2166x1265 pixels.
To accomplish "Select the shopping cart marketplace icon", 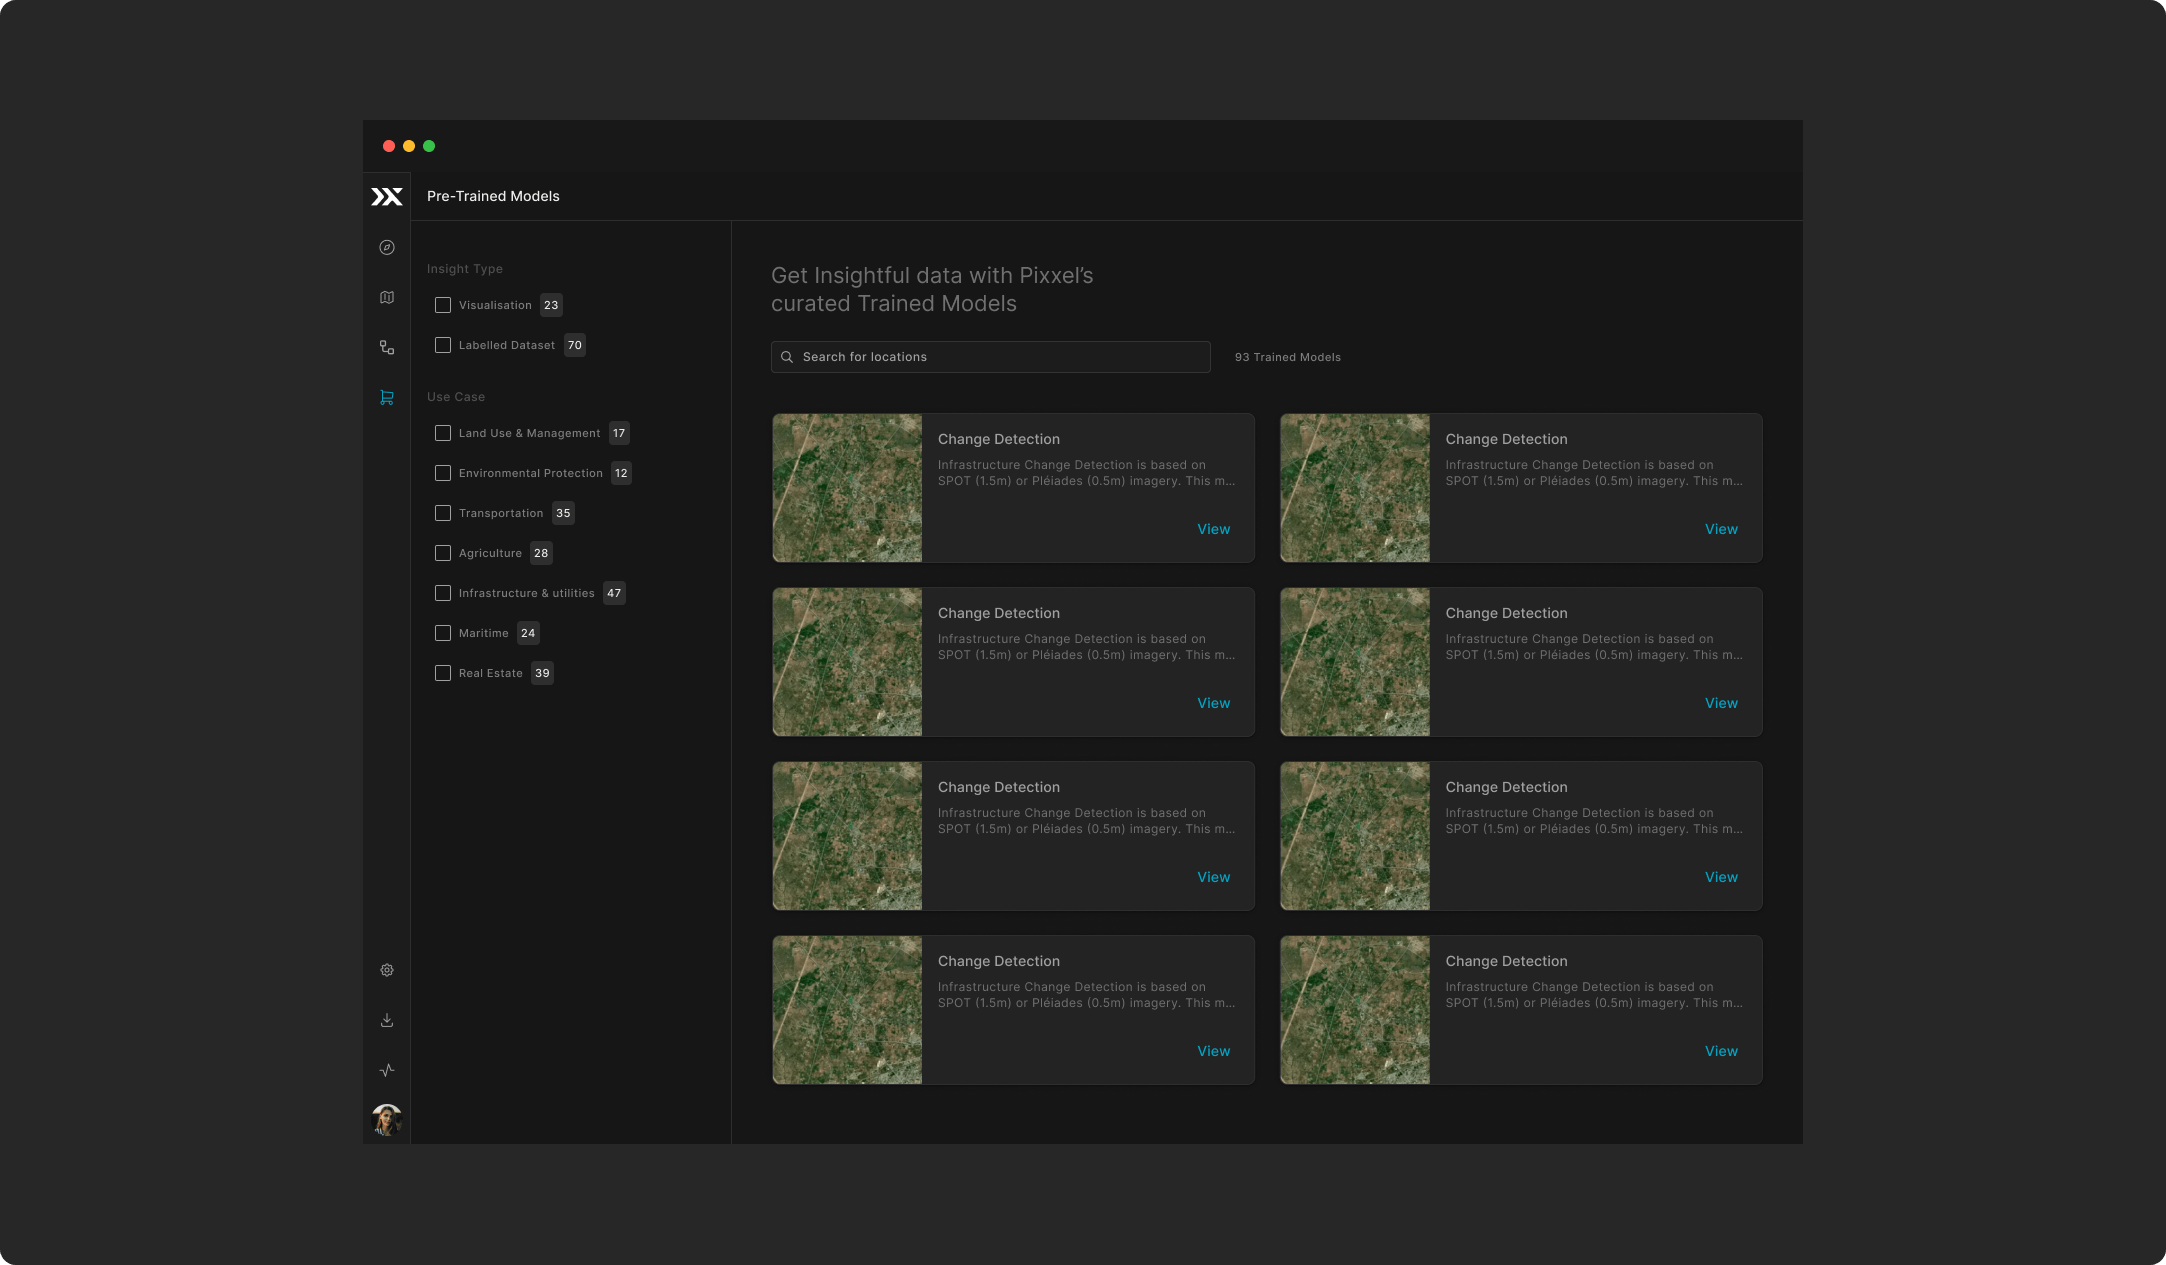I will 387,397.
